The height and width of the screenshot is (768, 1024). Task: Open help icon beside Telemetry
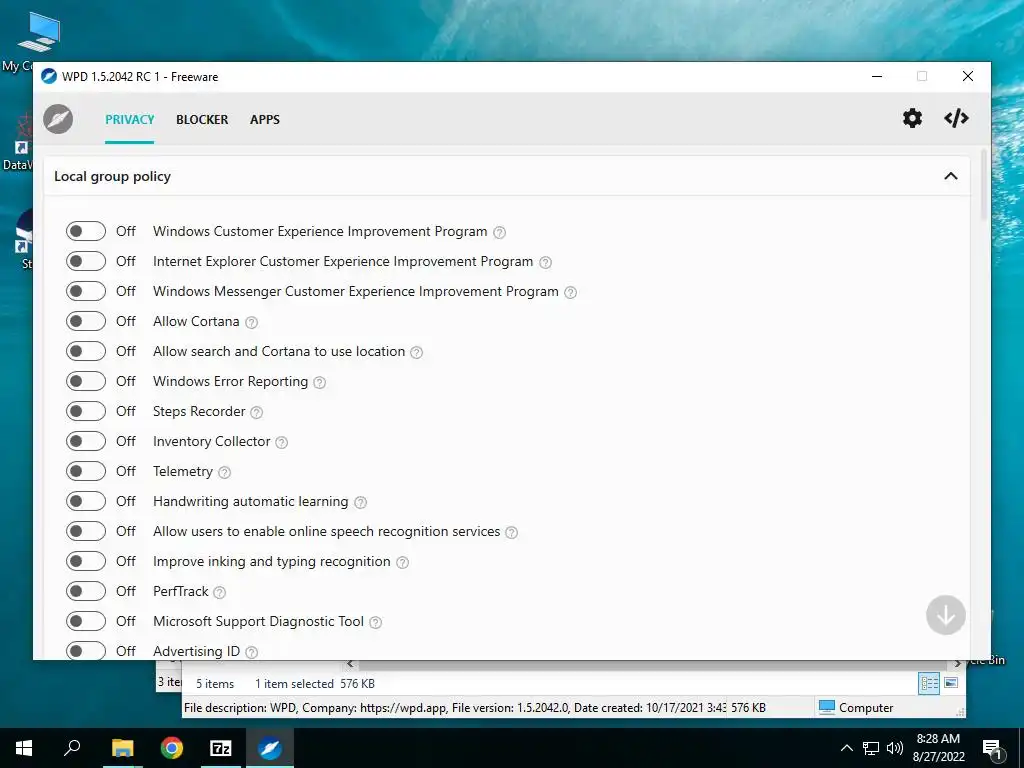[x=225, y=473]
